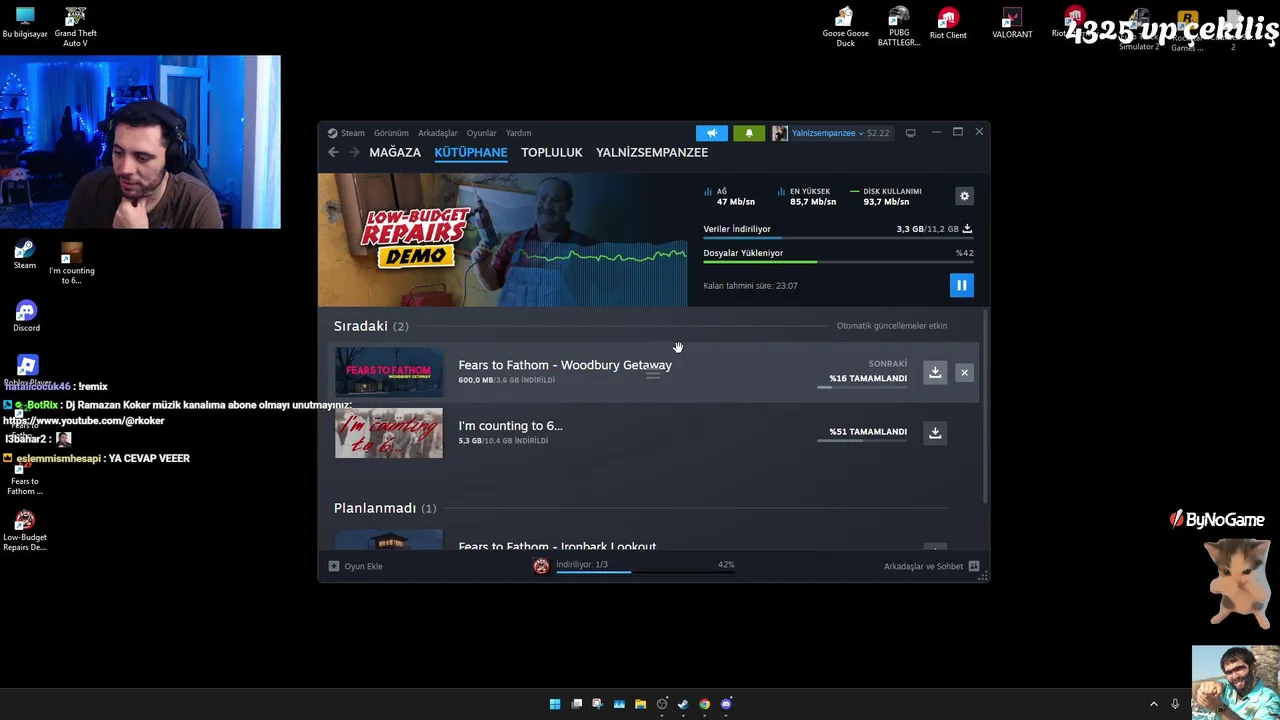The image size is (1280, 720).
Task: Select PUBG BATTLEGROUNDS desktop icon
Action: tap(898, 27)
